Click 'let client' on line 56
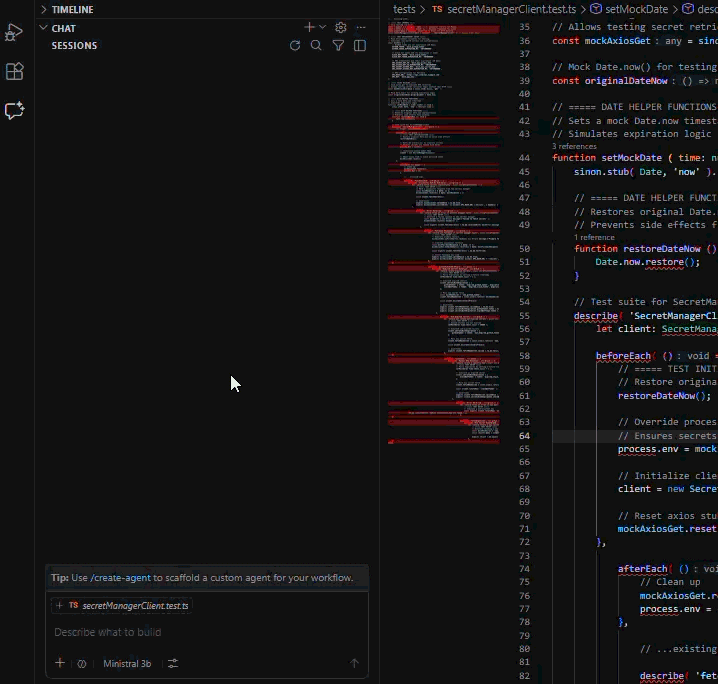 point(623,329)
